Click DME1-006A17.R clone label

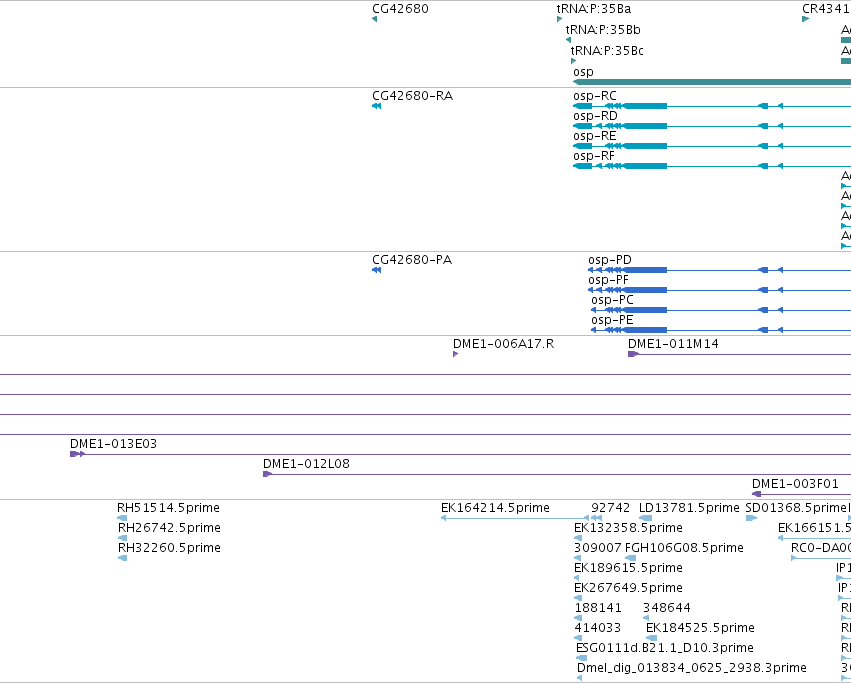(504, 344)
